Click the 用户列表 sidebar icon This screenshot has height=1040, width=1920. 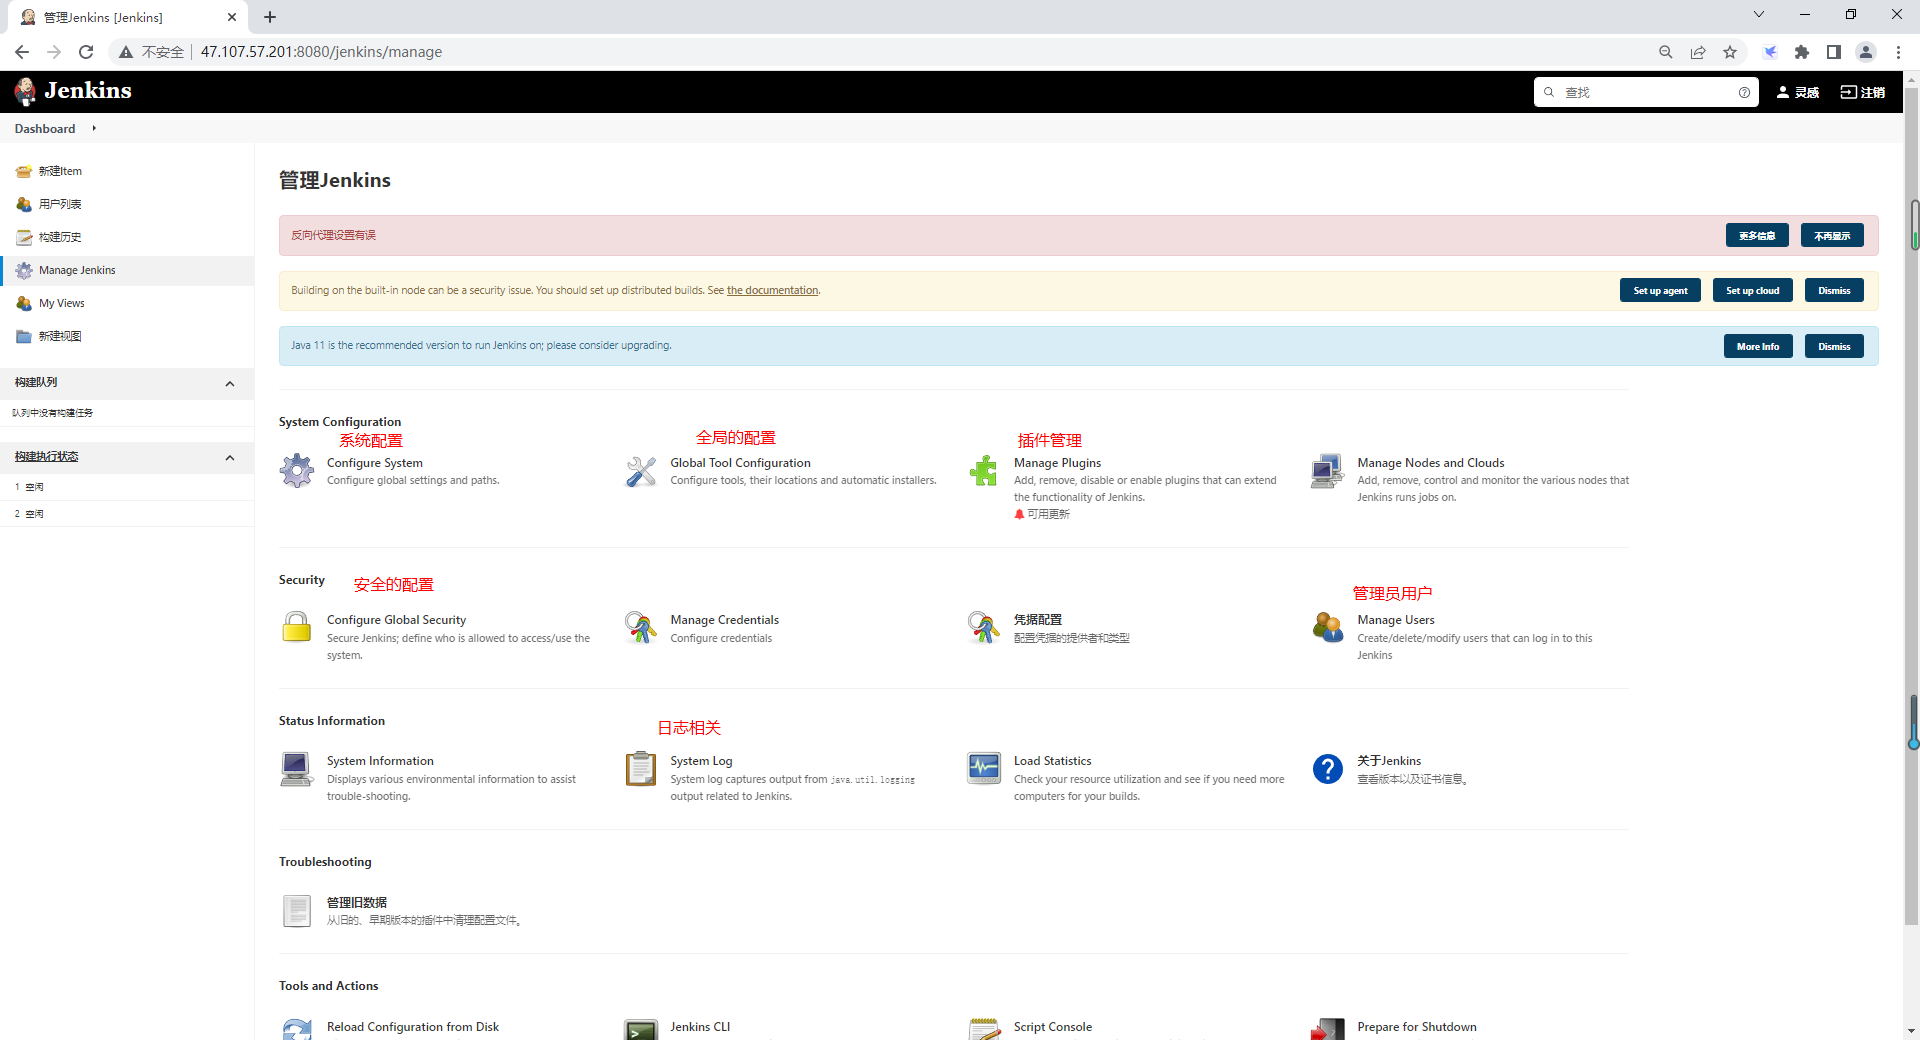coord(24,204)
